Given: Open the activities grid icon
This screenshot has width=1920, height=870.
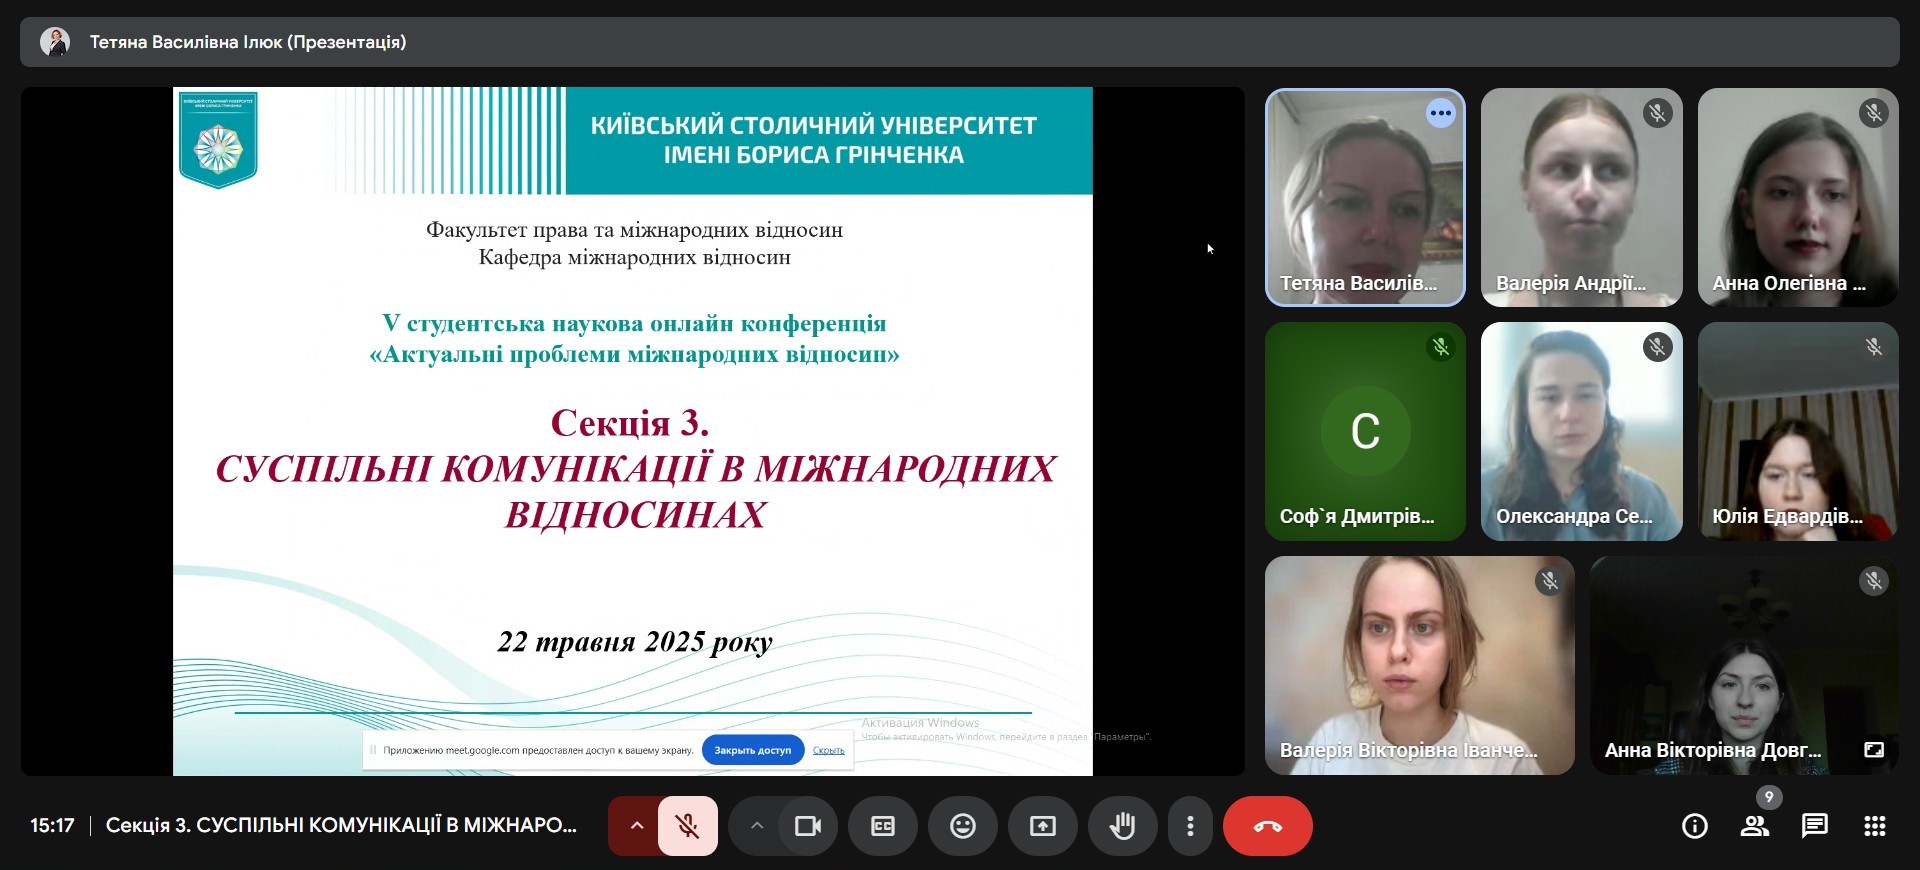Looking at the screenshot, I should pyautogui.click(x=1875, y=826).
